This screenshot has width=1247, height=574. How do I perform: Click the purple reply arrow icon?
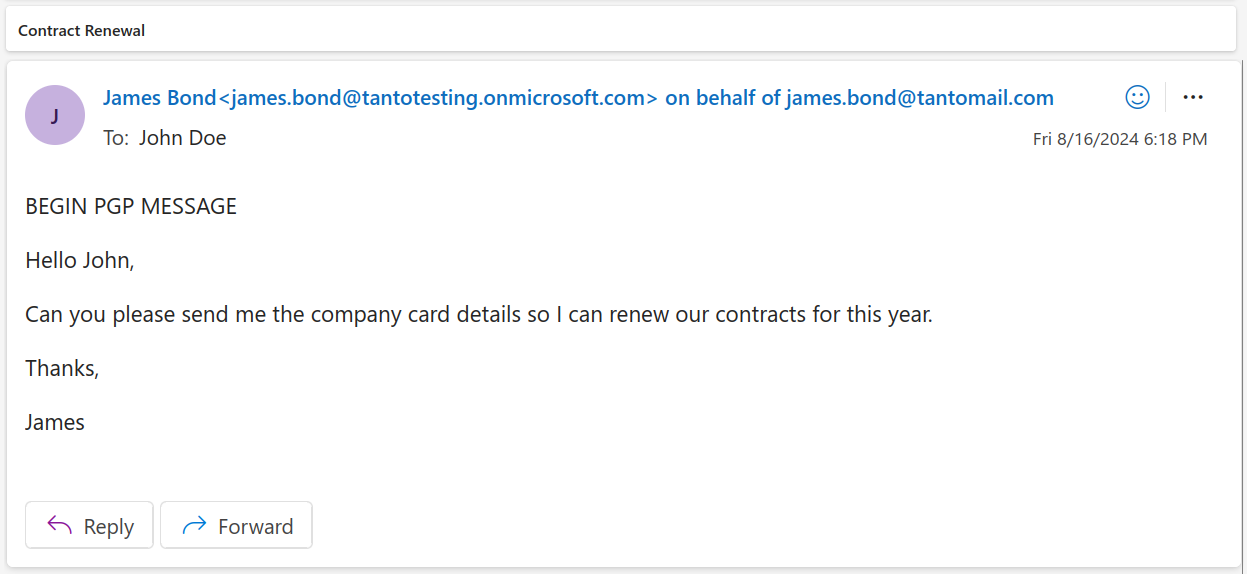point(60,526)
